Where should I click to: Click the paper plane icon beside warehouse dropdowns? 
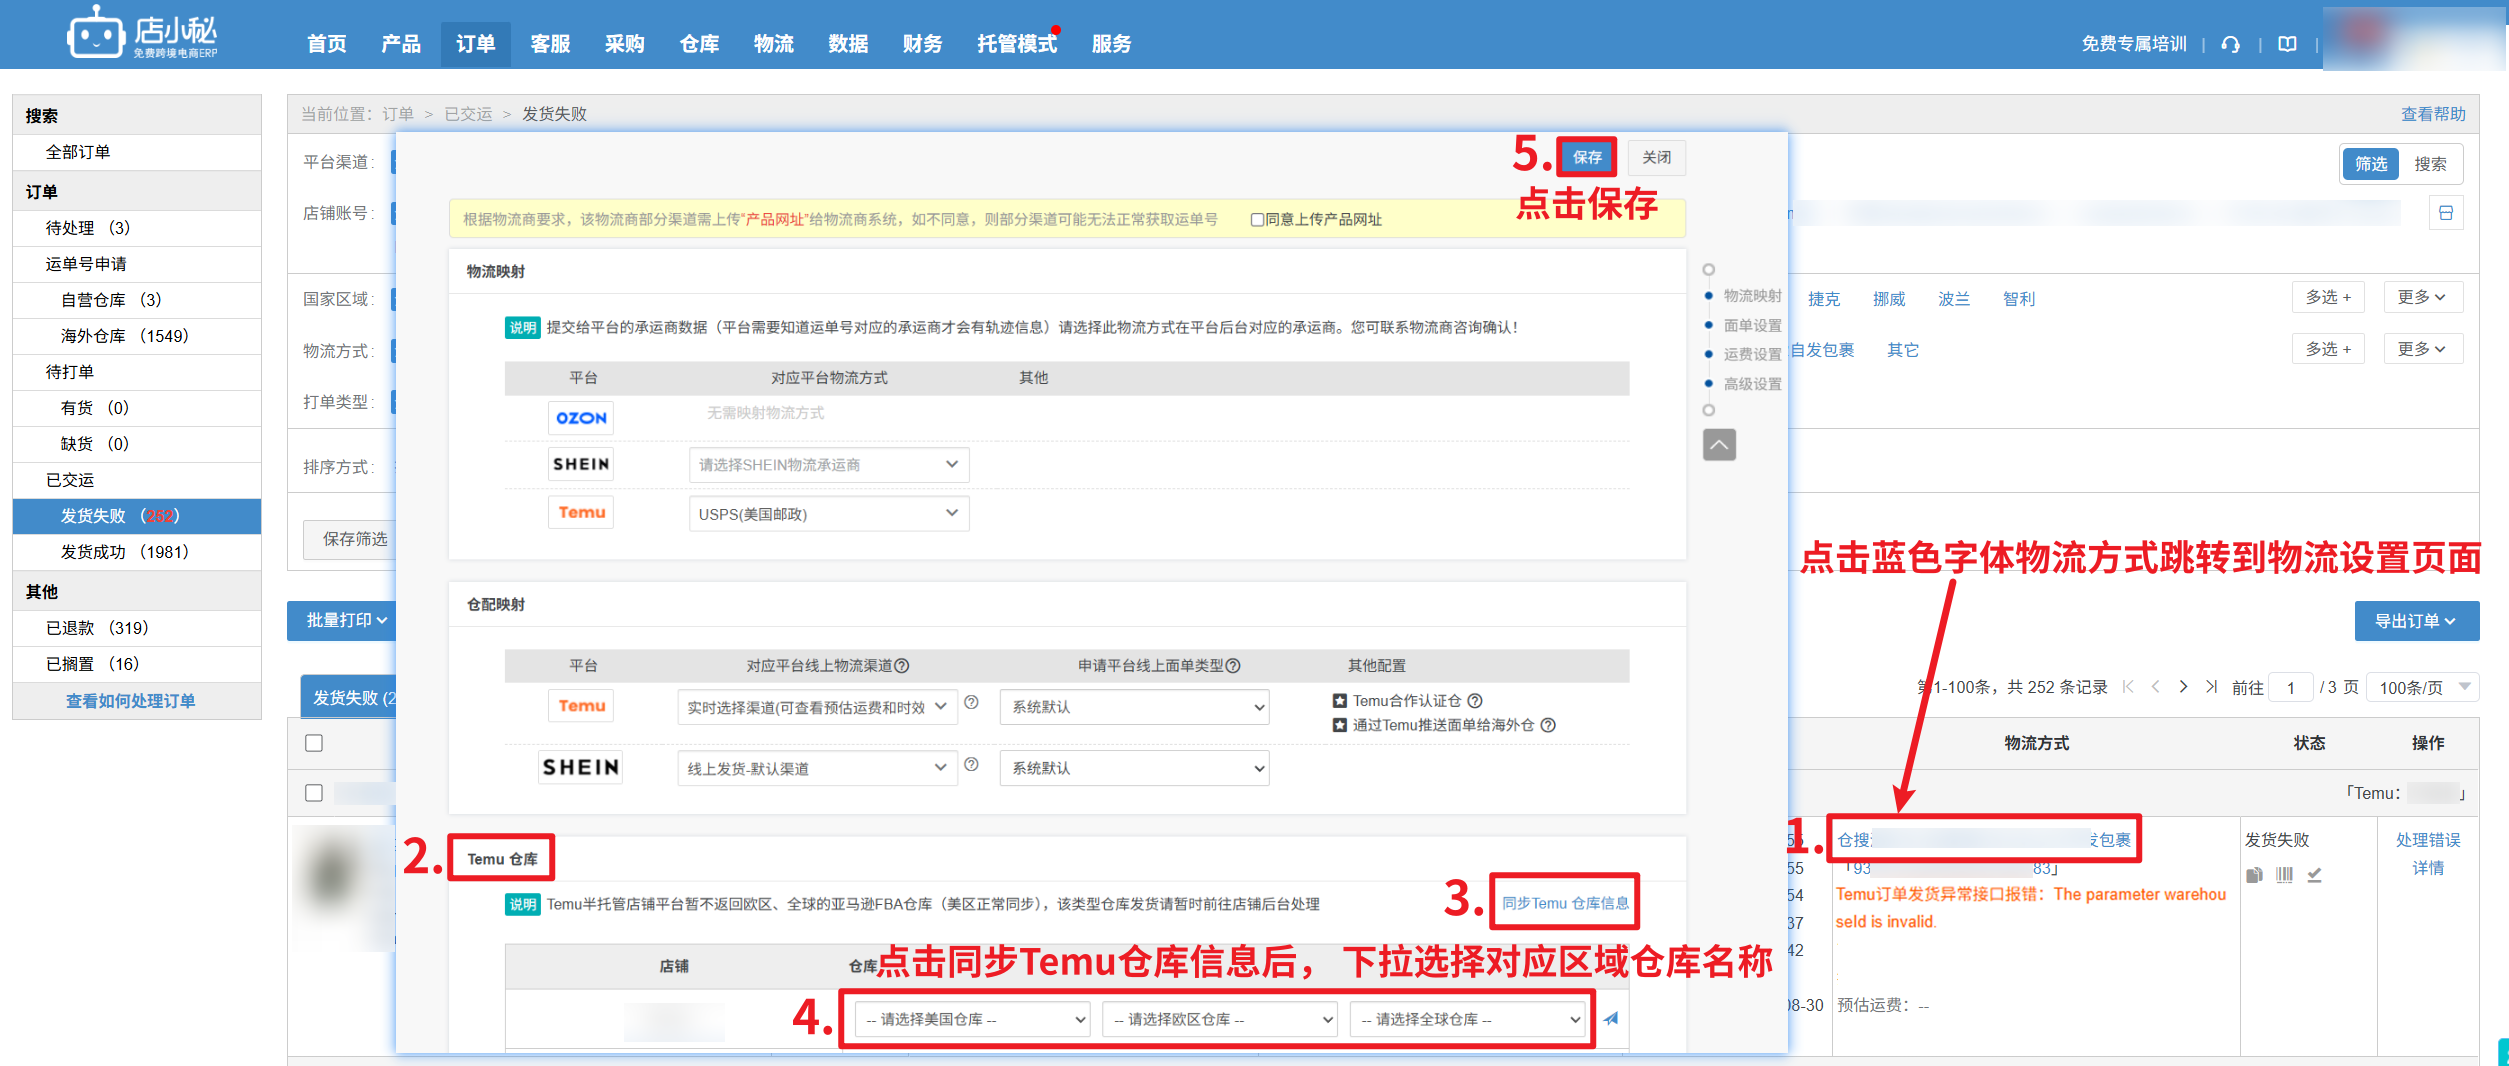(x=1610, y=1019)
